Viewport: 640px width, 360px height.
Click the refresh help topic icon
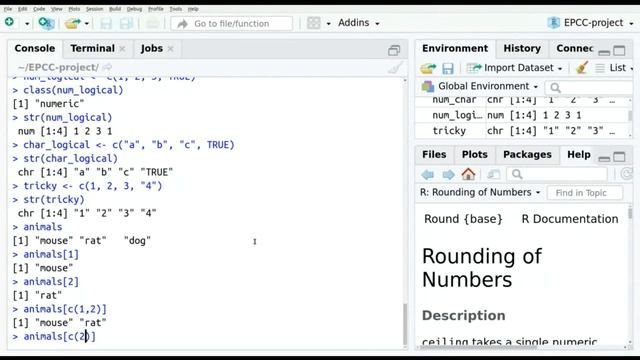(626, 174)
